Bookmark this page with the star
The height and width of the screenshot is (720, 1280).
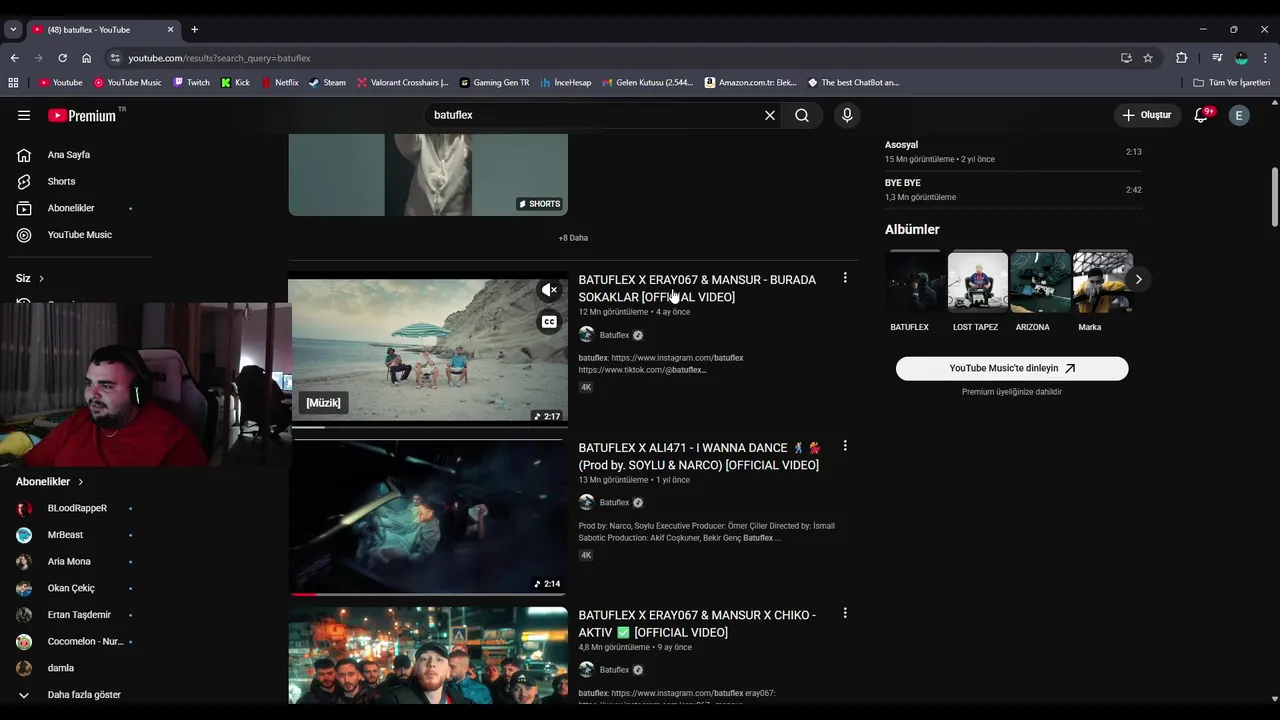[x=1148, y=58]
